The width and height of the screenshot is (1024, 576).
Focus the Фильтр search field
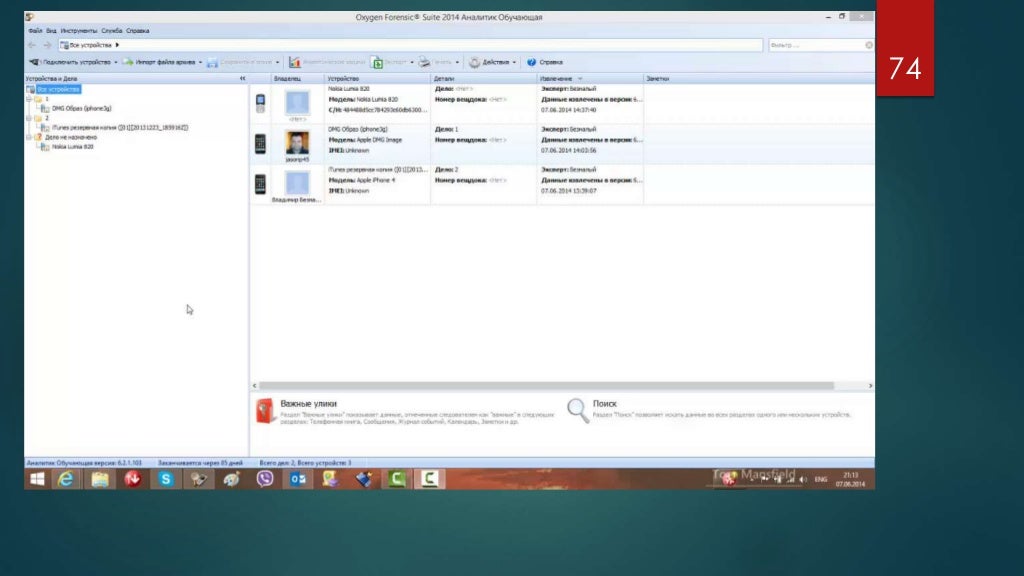tap(816, 45)
